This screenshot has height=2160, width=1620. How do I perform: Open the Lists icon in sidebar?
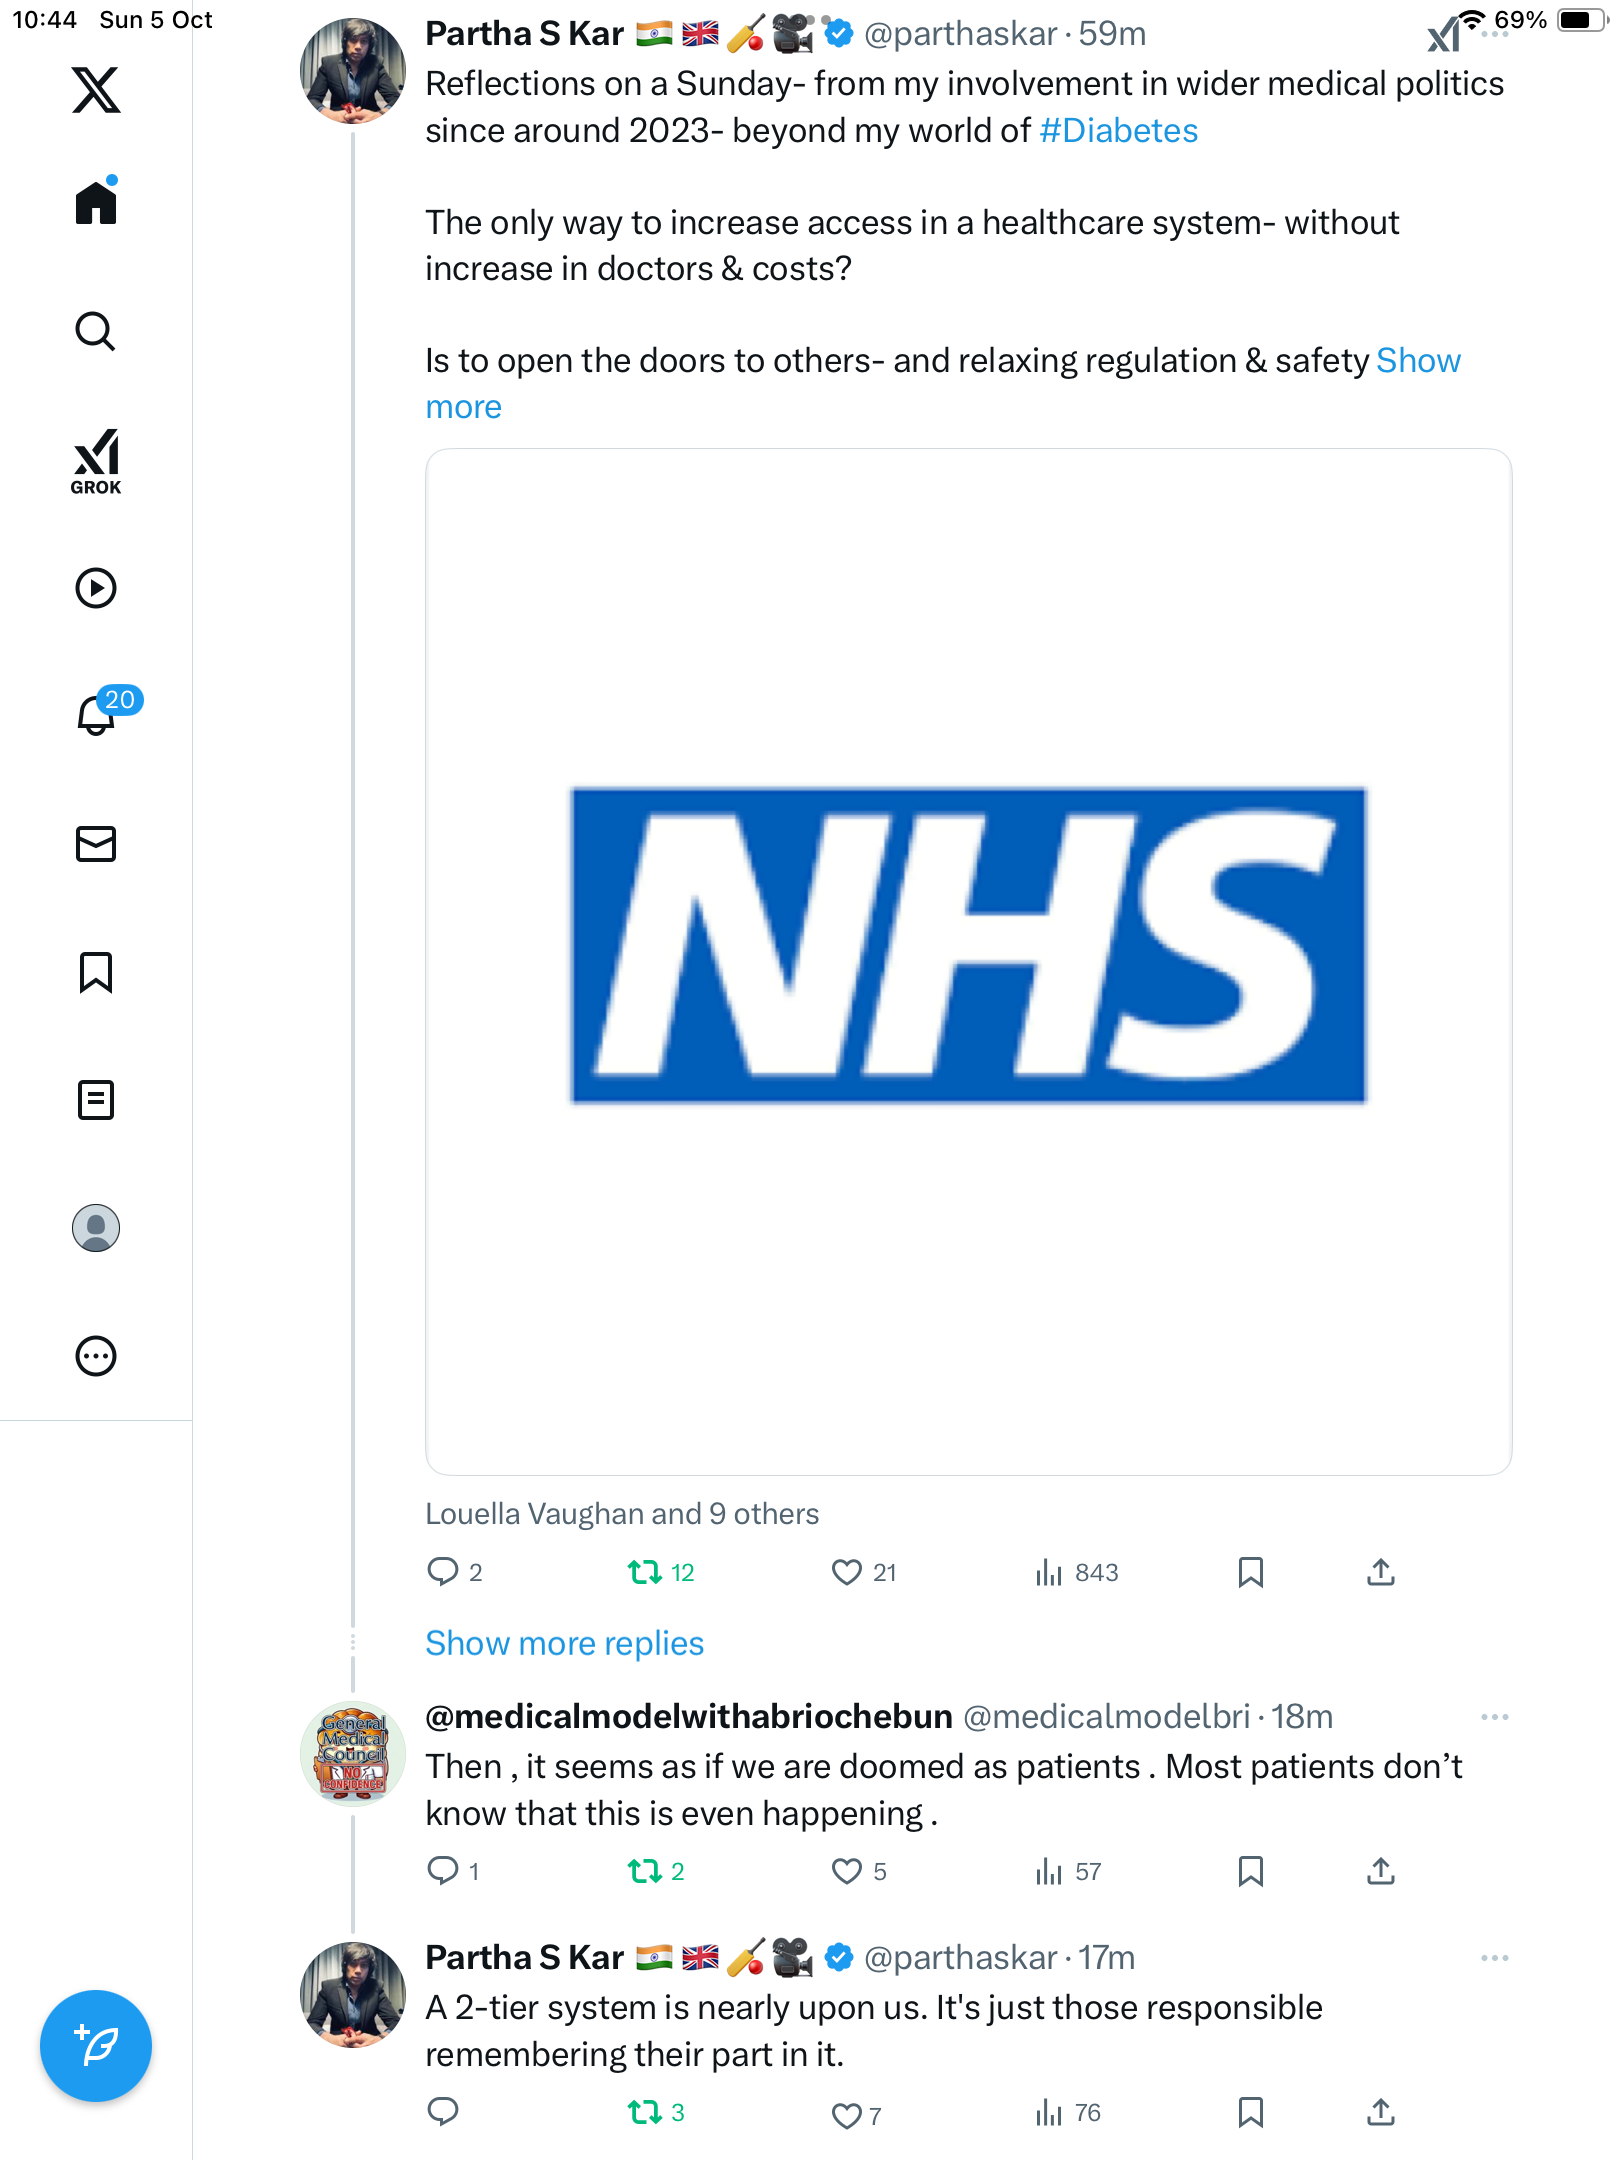[x=96, y=1100]
